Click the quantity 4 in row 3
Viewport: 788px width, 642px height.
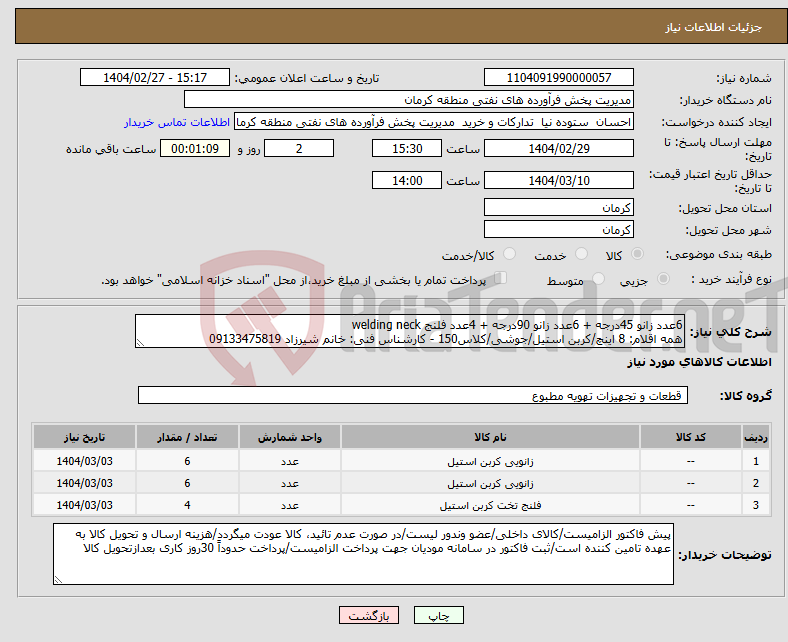pyautogui.click(x=187, y=505)
